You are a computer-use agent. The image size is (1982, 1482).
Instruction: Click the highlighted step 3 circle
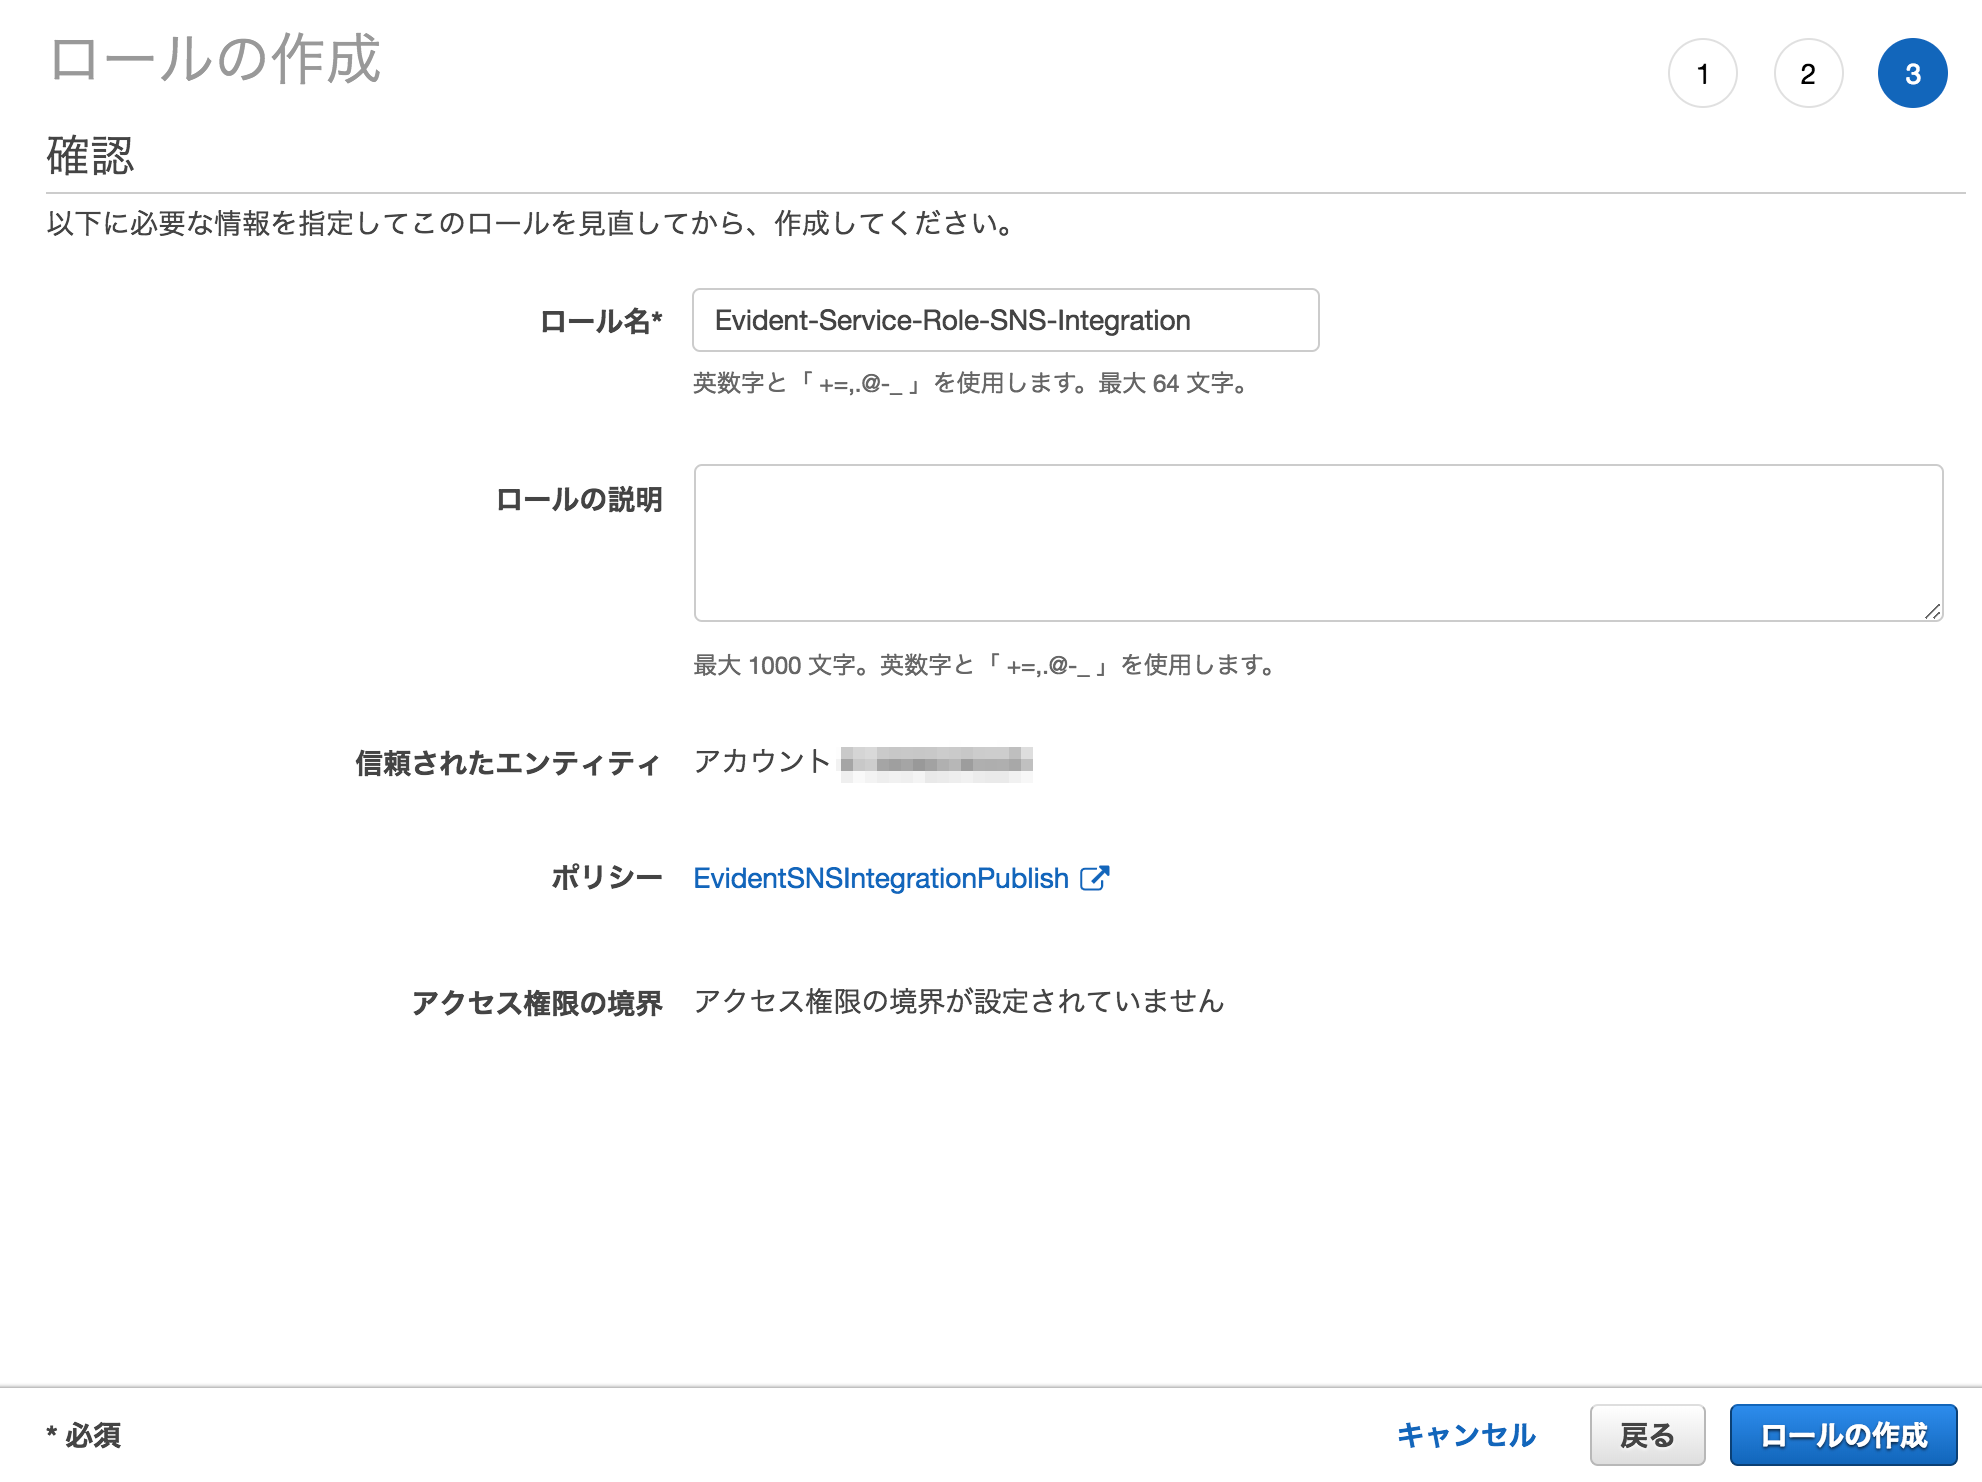1912,71
